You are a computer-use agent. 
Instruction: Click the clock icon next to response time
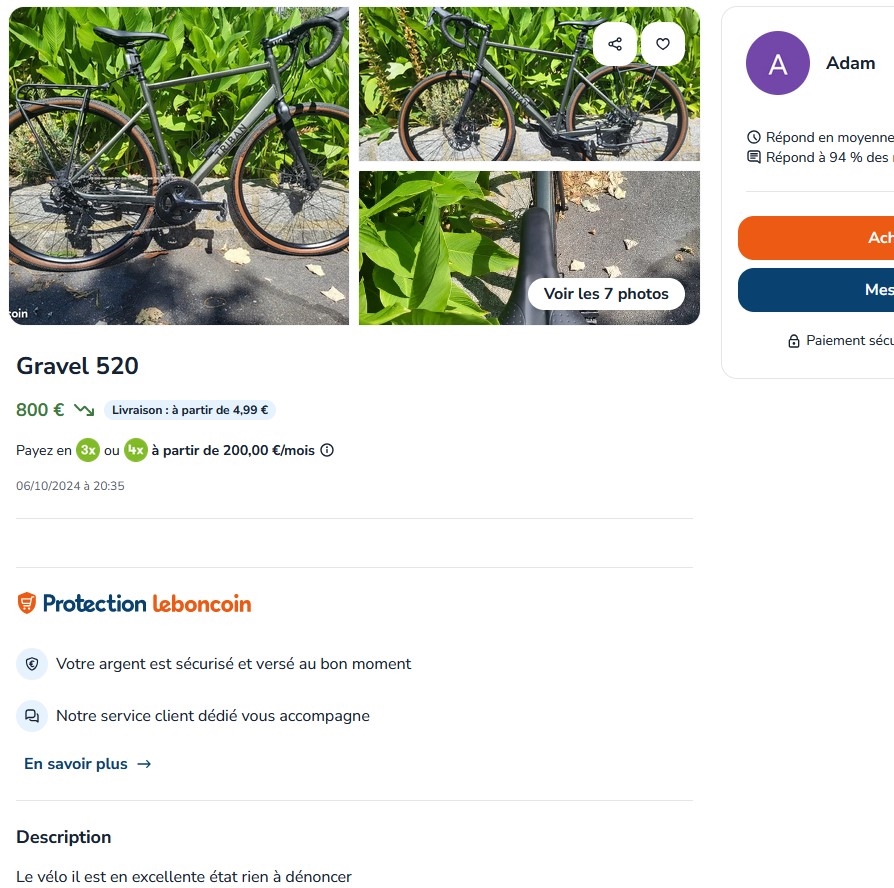tap(753, 136)
